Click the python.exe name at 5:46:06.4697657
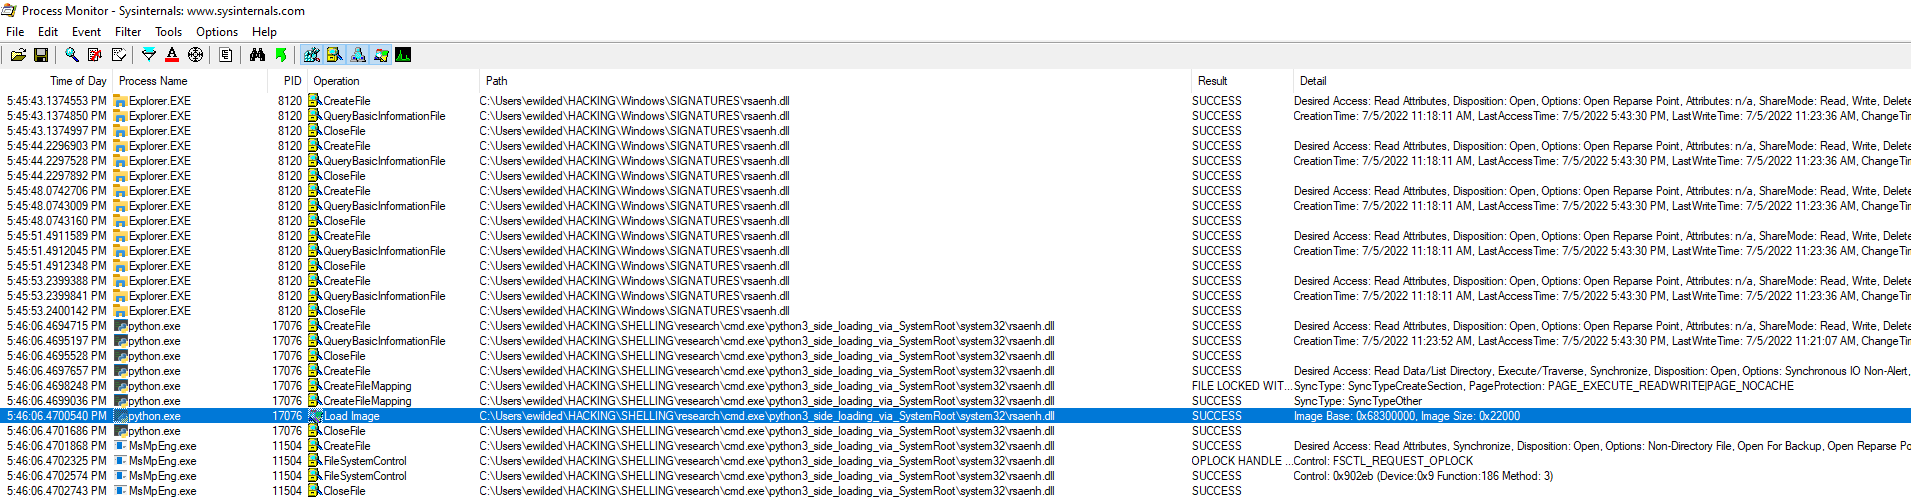1911x499 pixels. (x=154, y=371)
